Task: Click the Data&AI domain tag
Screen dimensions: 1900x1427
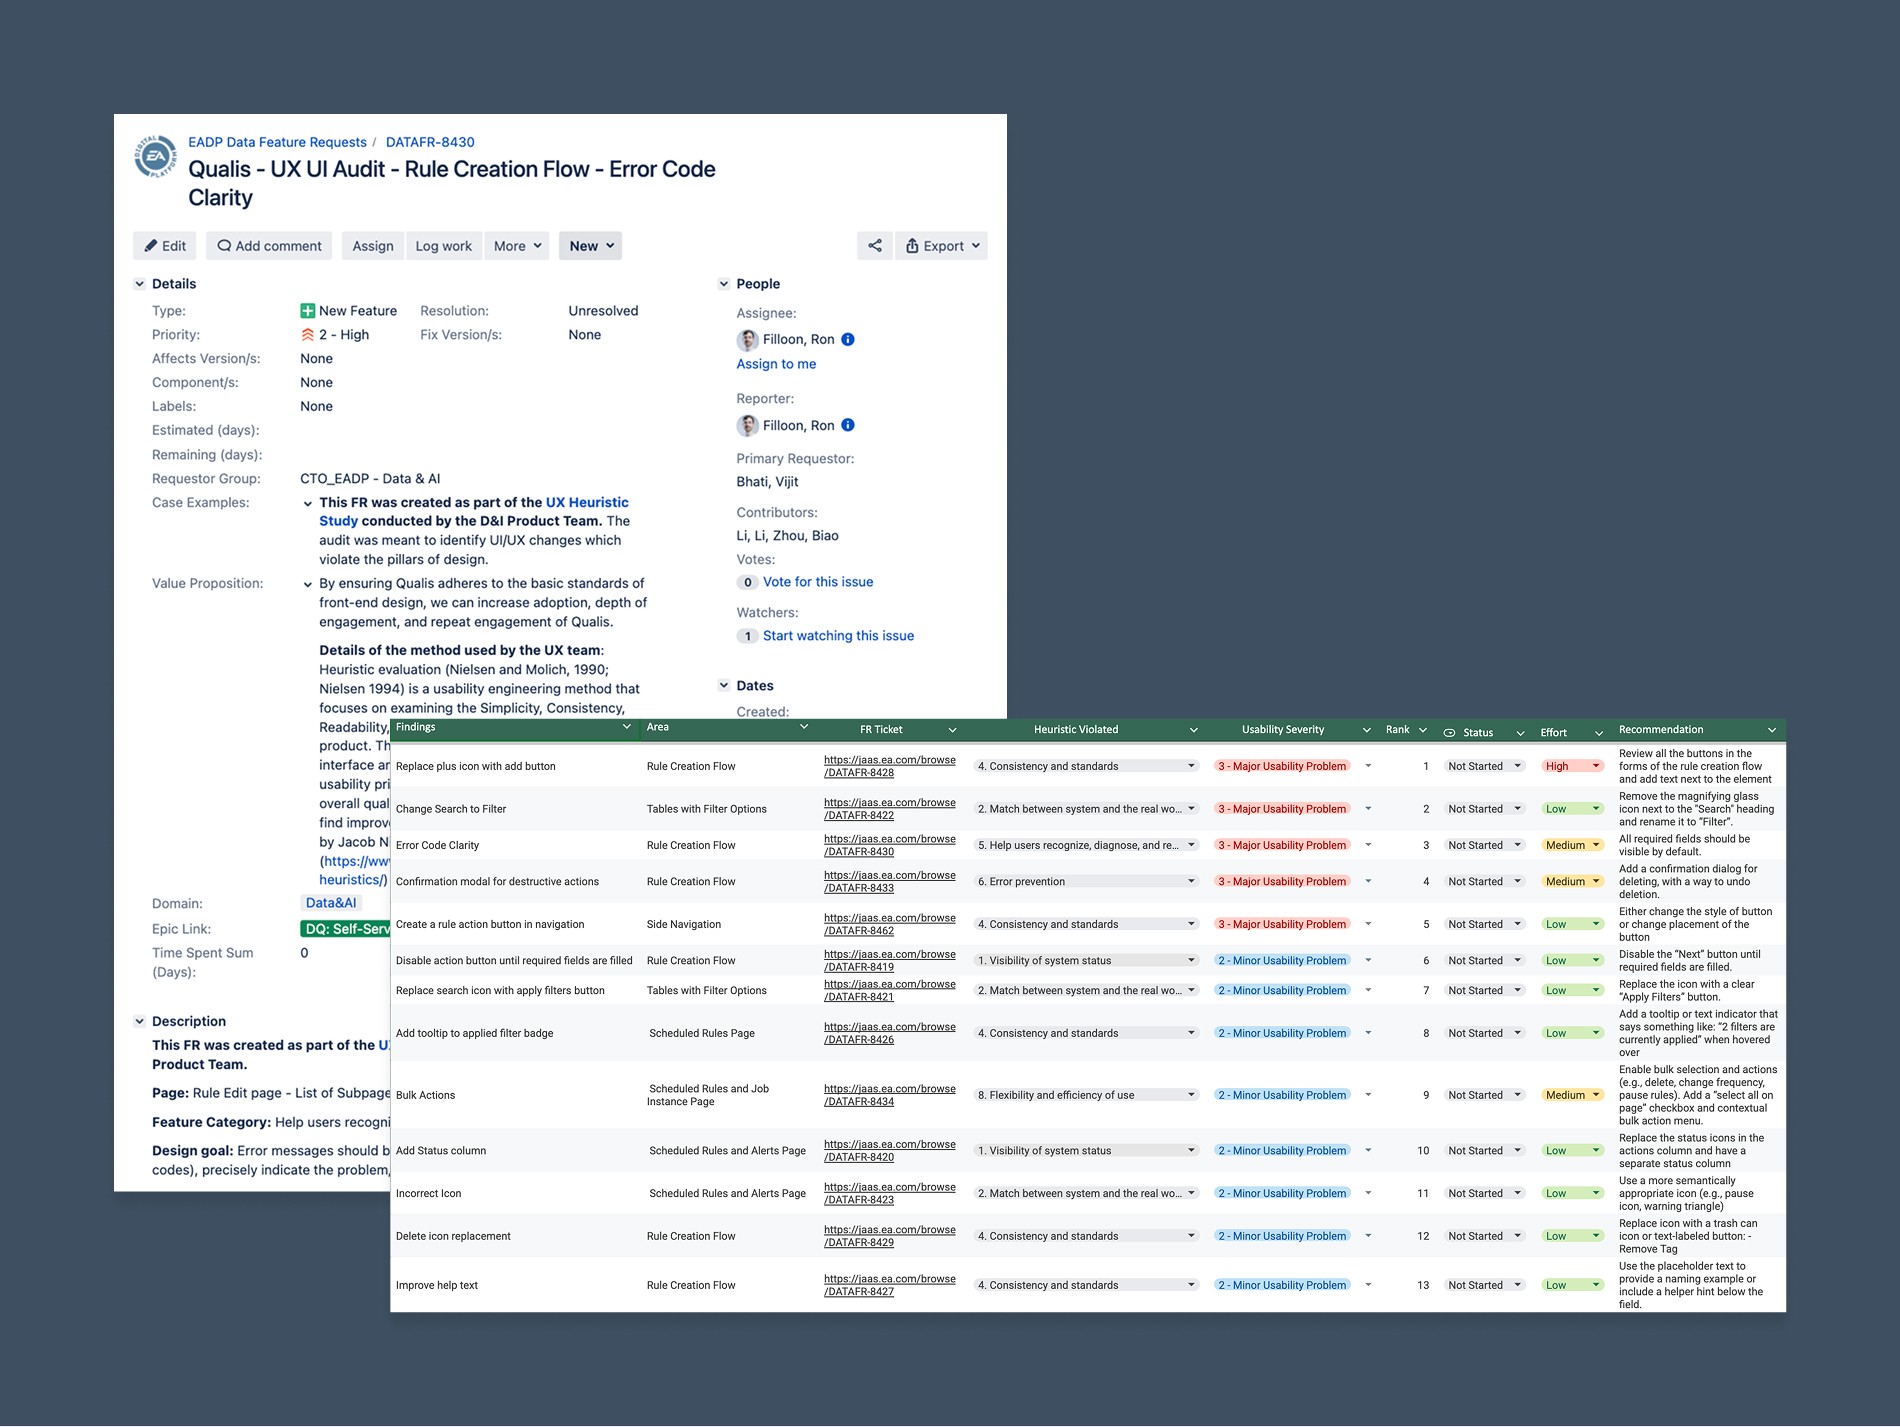Action: pyautogui.click(x=330, y=903)
